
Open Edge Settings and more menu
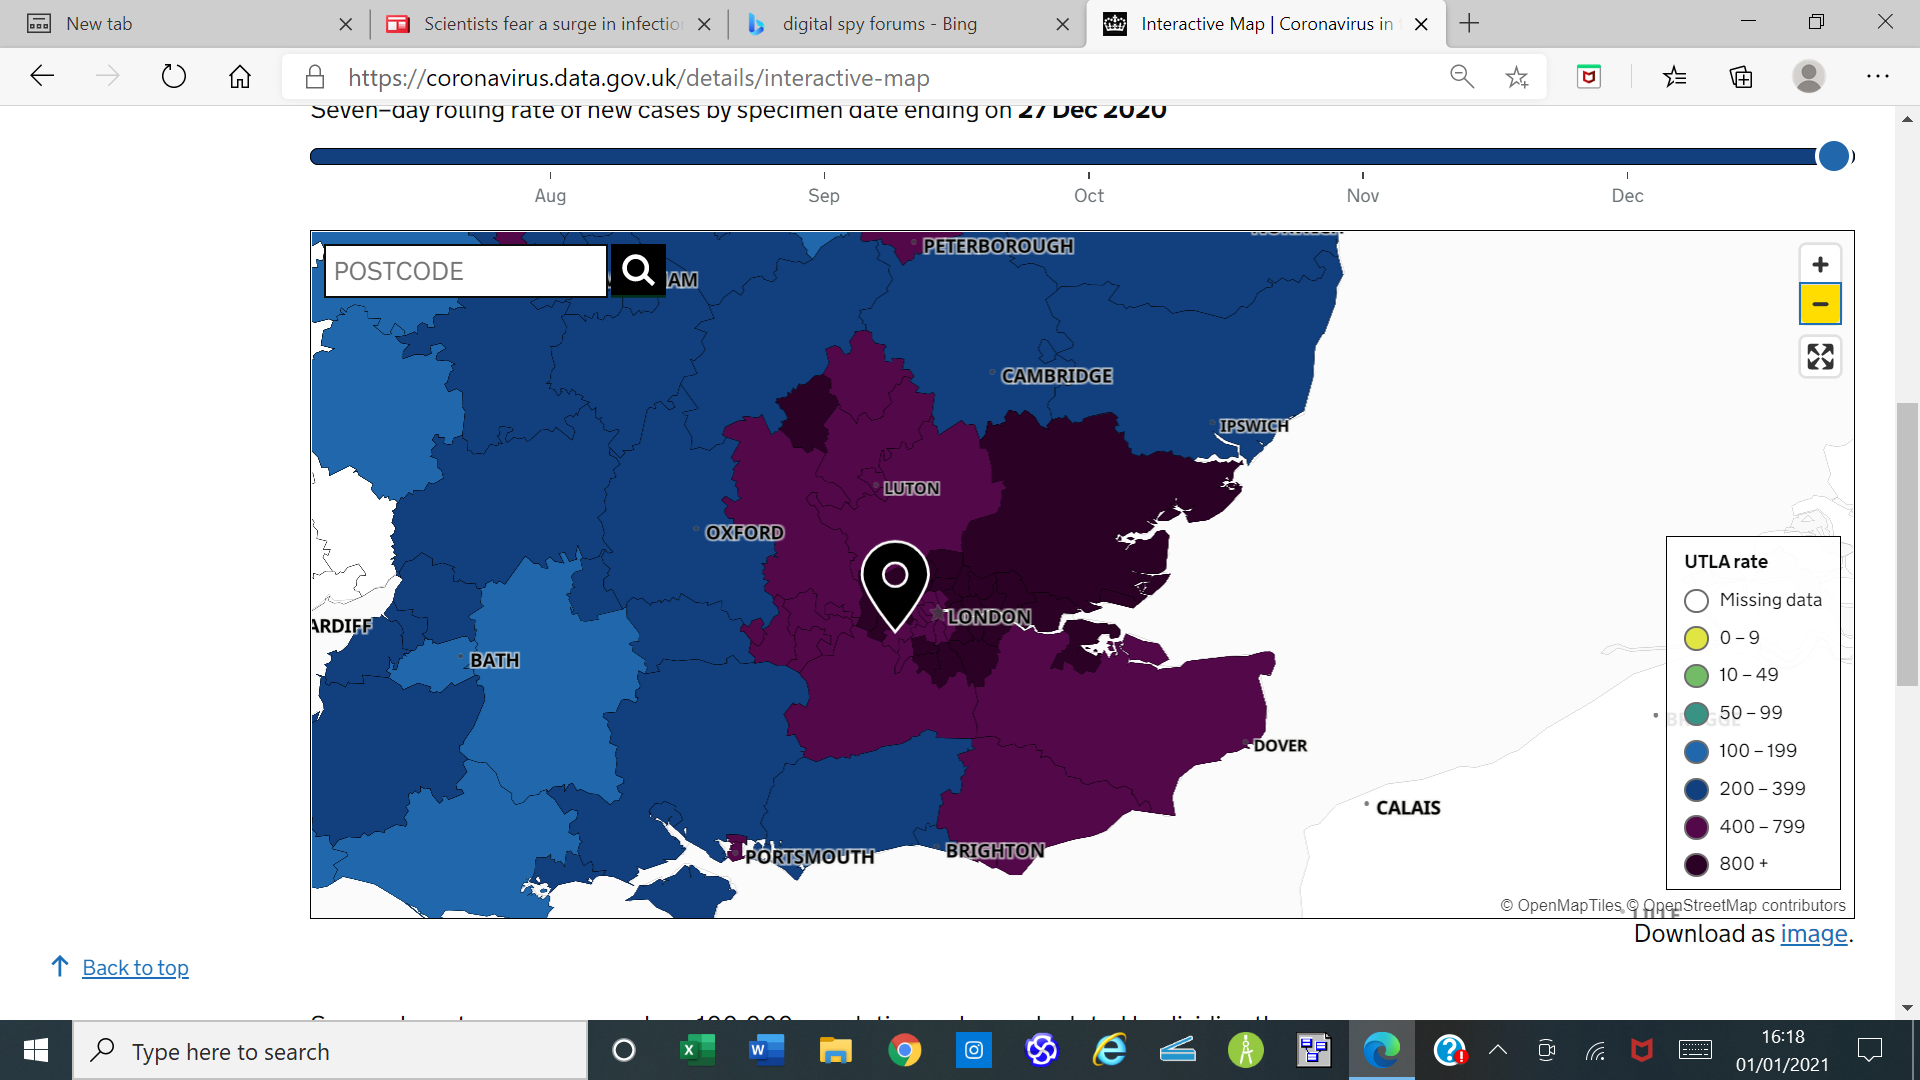click(x=1877, y=77)
